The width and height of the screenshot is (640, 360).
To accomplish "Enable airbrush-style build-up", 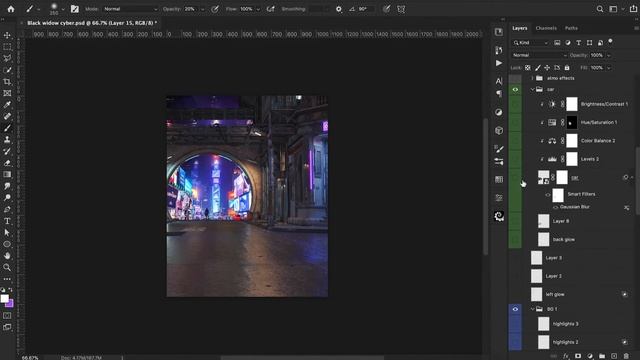I will pos(270,9).
